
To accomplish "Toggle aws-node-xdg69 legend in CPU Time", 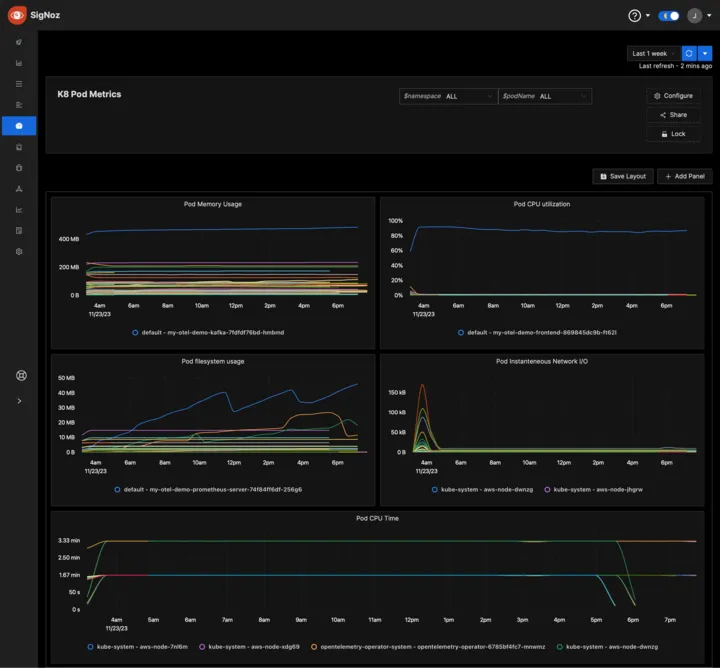I will (249, 647).
